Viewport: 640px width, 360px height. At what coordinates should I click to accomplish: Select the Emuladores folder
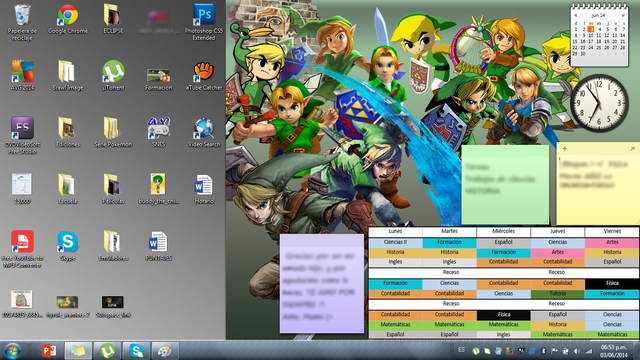click(113, 246)
